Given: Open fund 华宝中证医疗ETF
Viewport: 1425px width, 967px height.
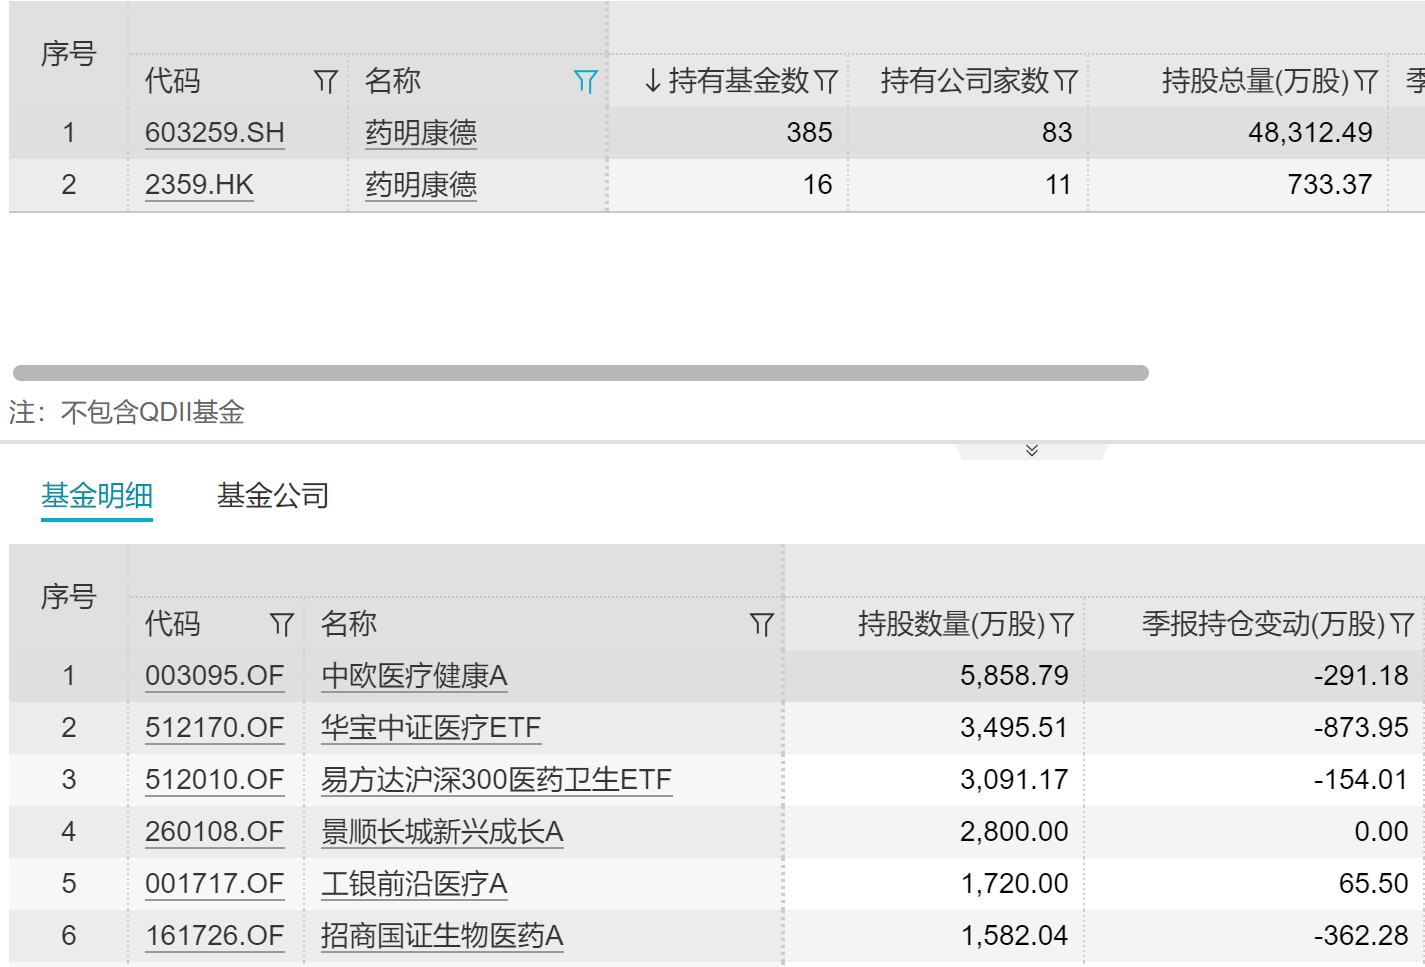Looking at the screenshot, I should [x=431, y=728].
